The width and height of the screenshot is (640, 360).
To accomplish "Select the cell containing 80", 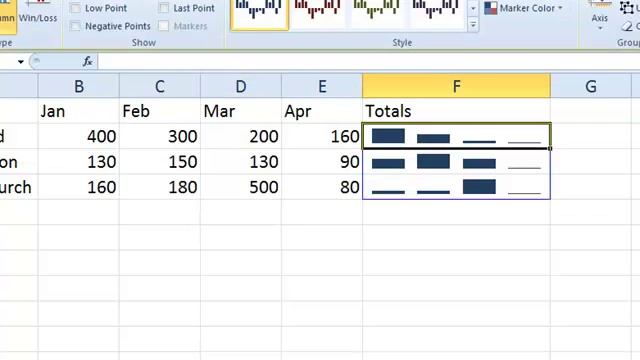I will pyautogui.click(x=322, y=187).
